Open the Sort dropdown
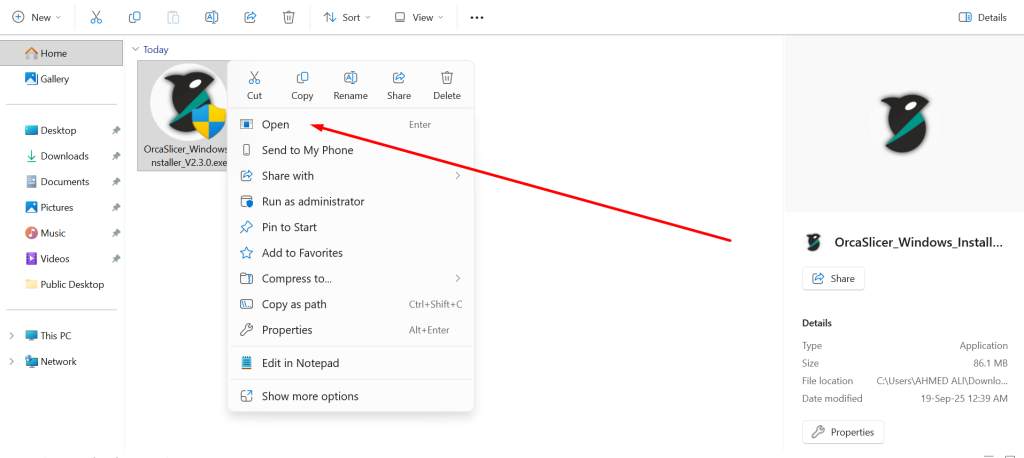 [x=347, y=17]
